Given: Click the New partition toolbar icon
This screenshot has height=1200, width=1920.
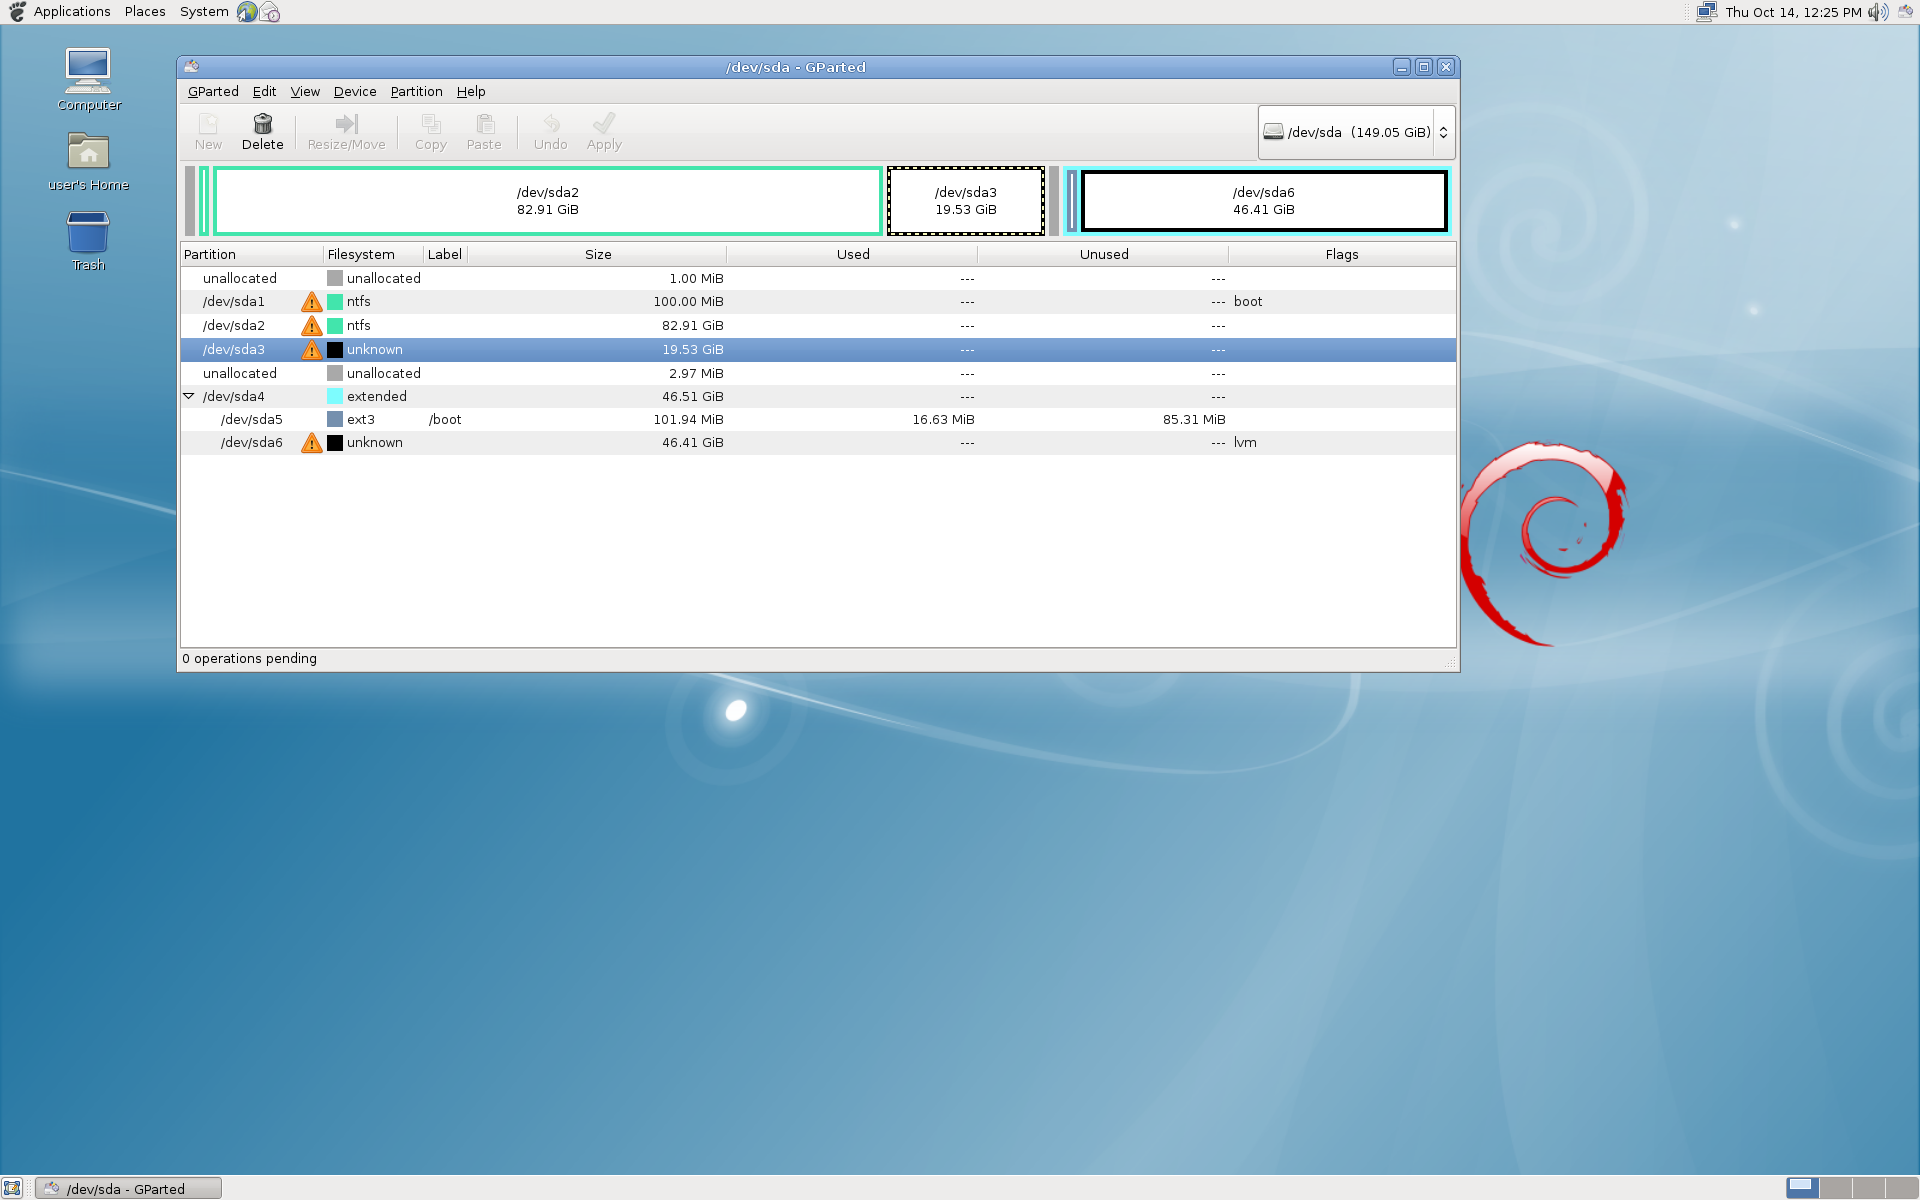Looking at the screenshot, I should (x=208, y=124).
